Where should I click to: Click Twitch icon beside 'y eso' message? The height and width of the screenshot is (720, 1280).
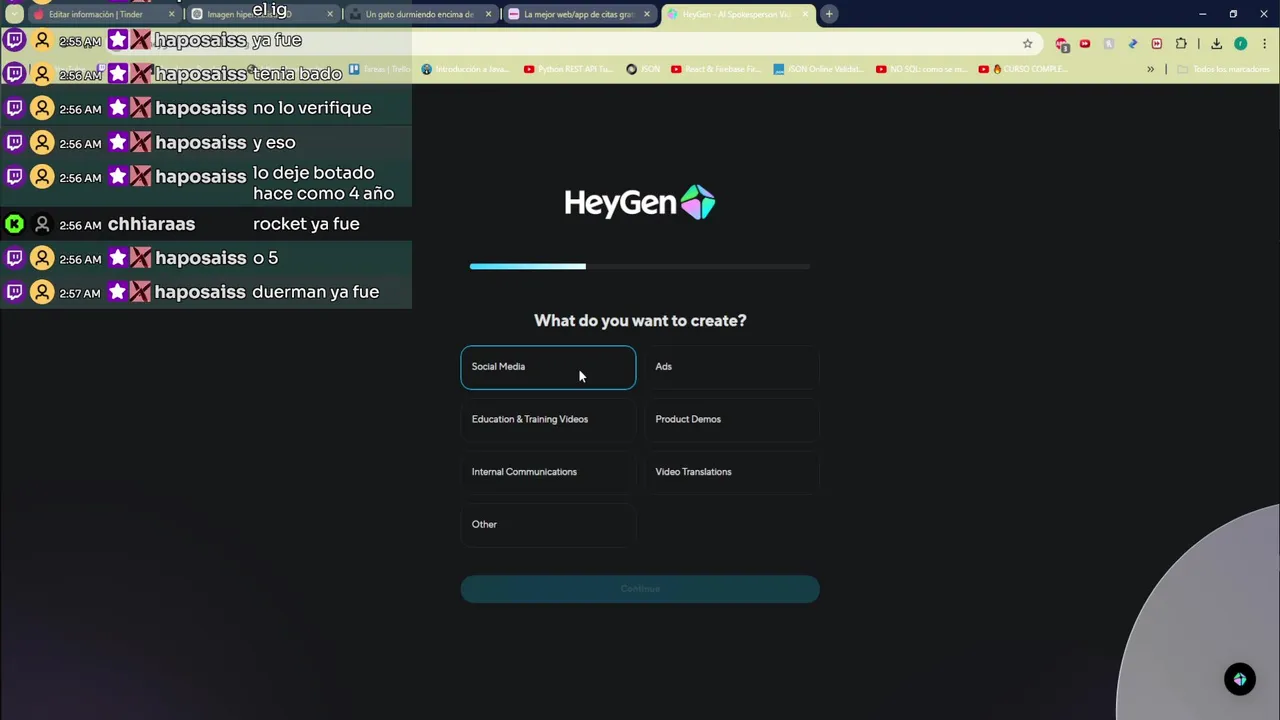pos(14,142)
